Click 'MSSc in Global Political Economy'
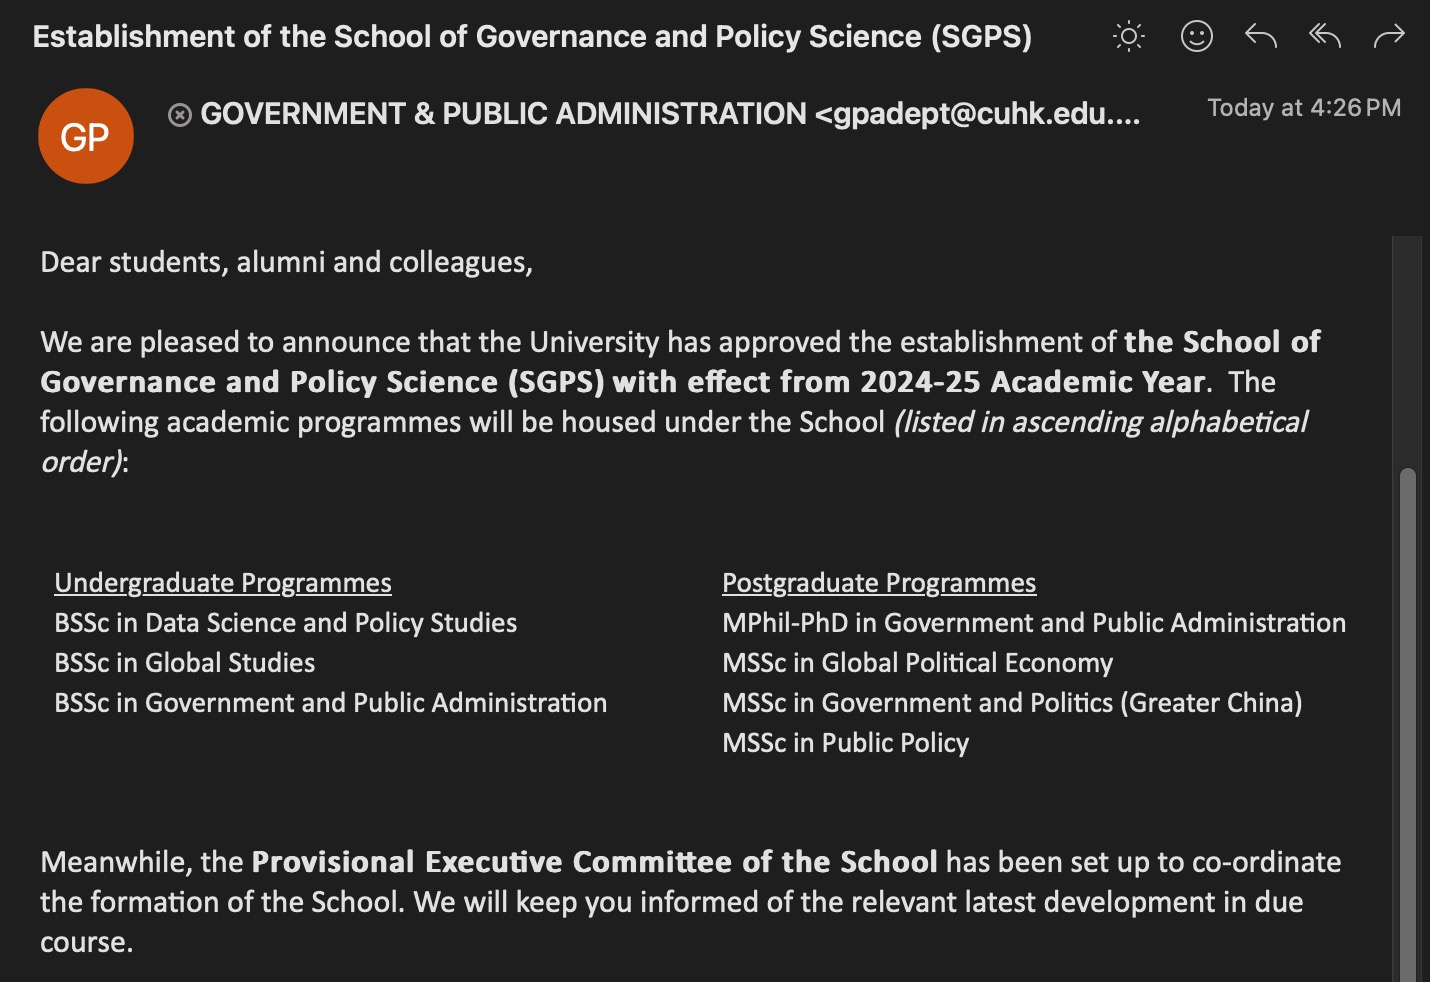The image size is (1430, 982). tap(917, 663)
